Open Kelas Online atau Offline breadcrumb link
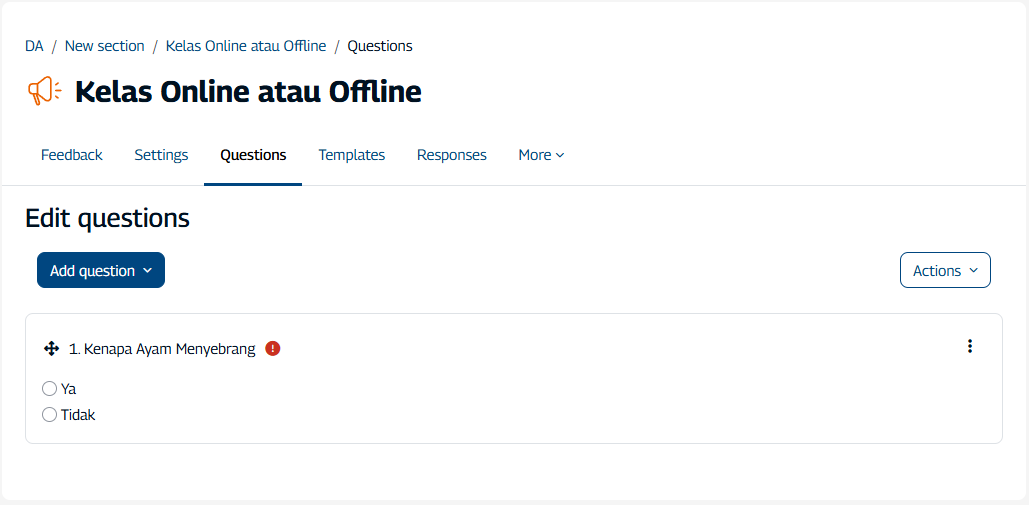Image resolution: width=1029 pixels, height=505 pixels. [x=246, y=46]
